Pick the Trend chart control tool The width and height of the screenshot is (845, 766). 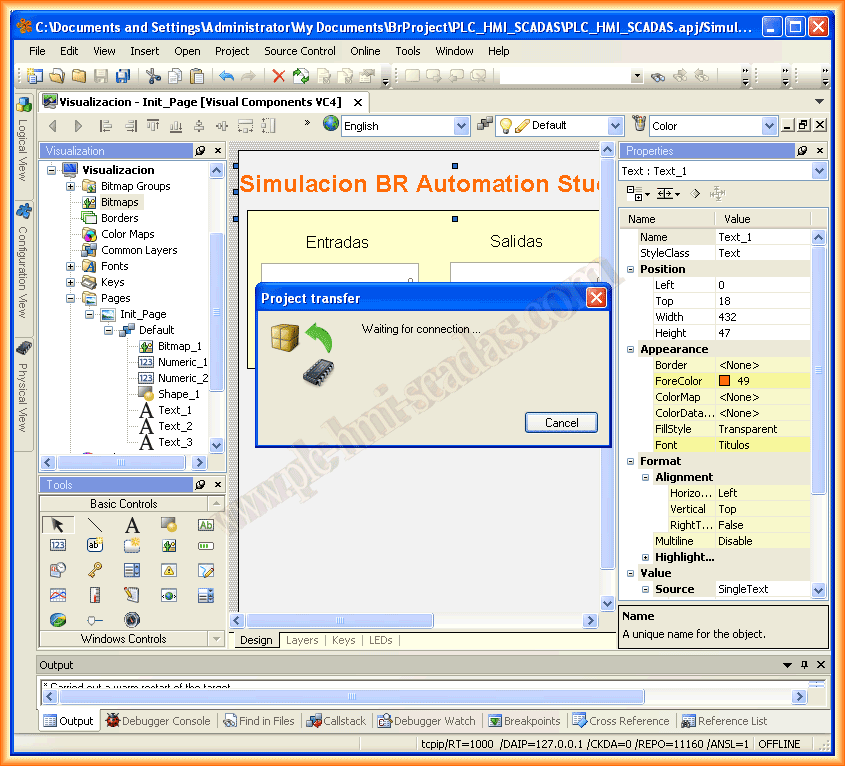click(x=57, y=595)
